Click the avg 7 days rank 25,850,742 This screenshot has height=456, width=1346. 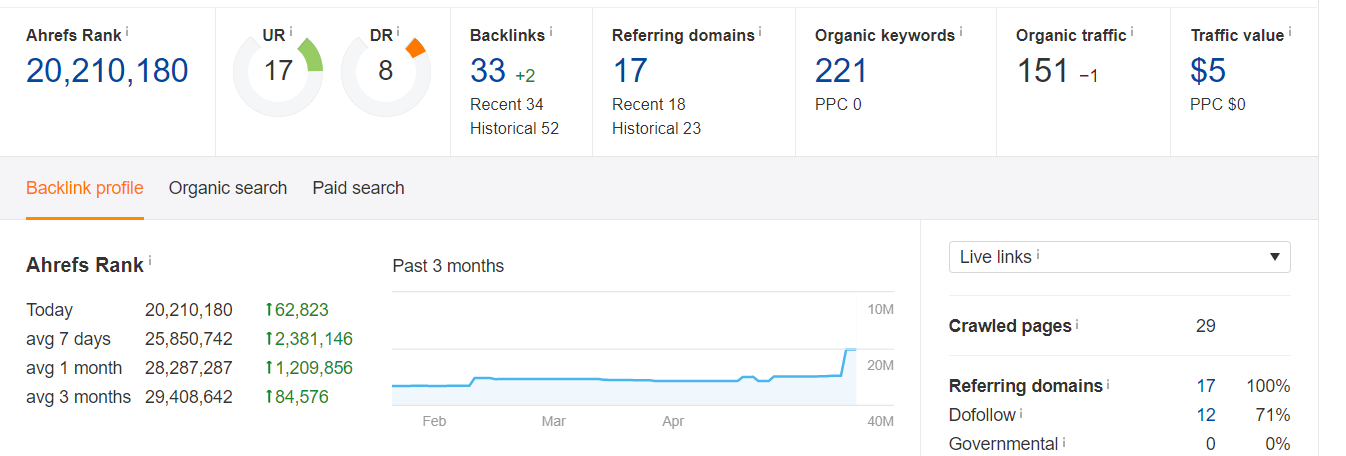189,339
